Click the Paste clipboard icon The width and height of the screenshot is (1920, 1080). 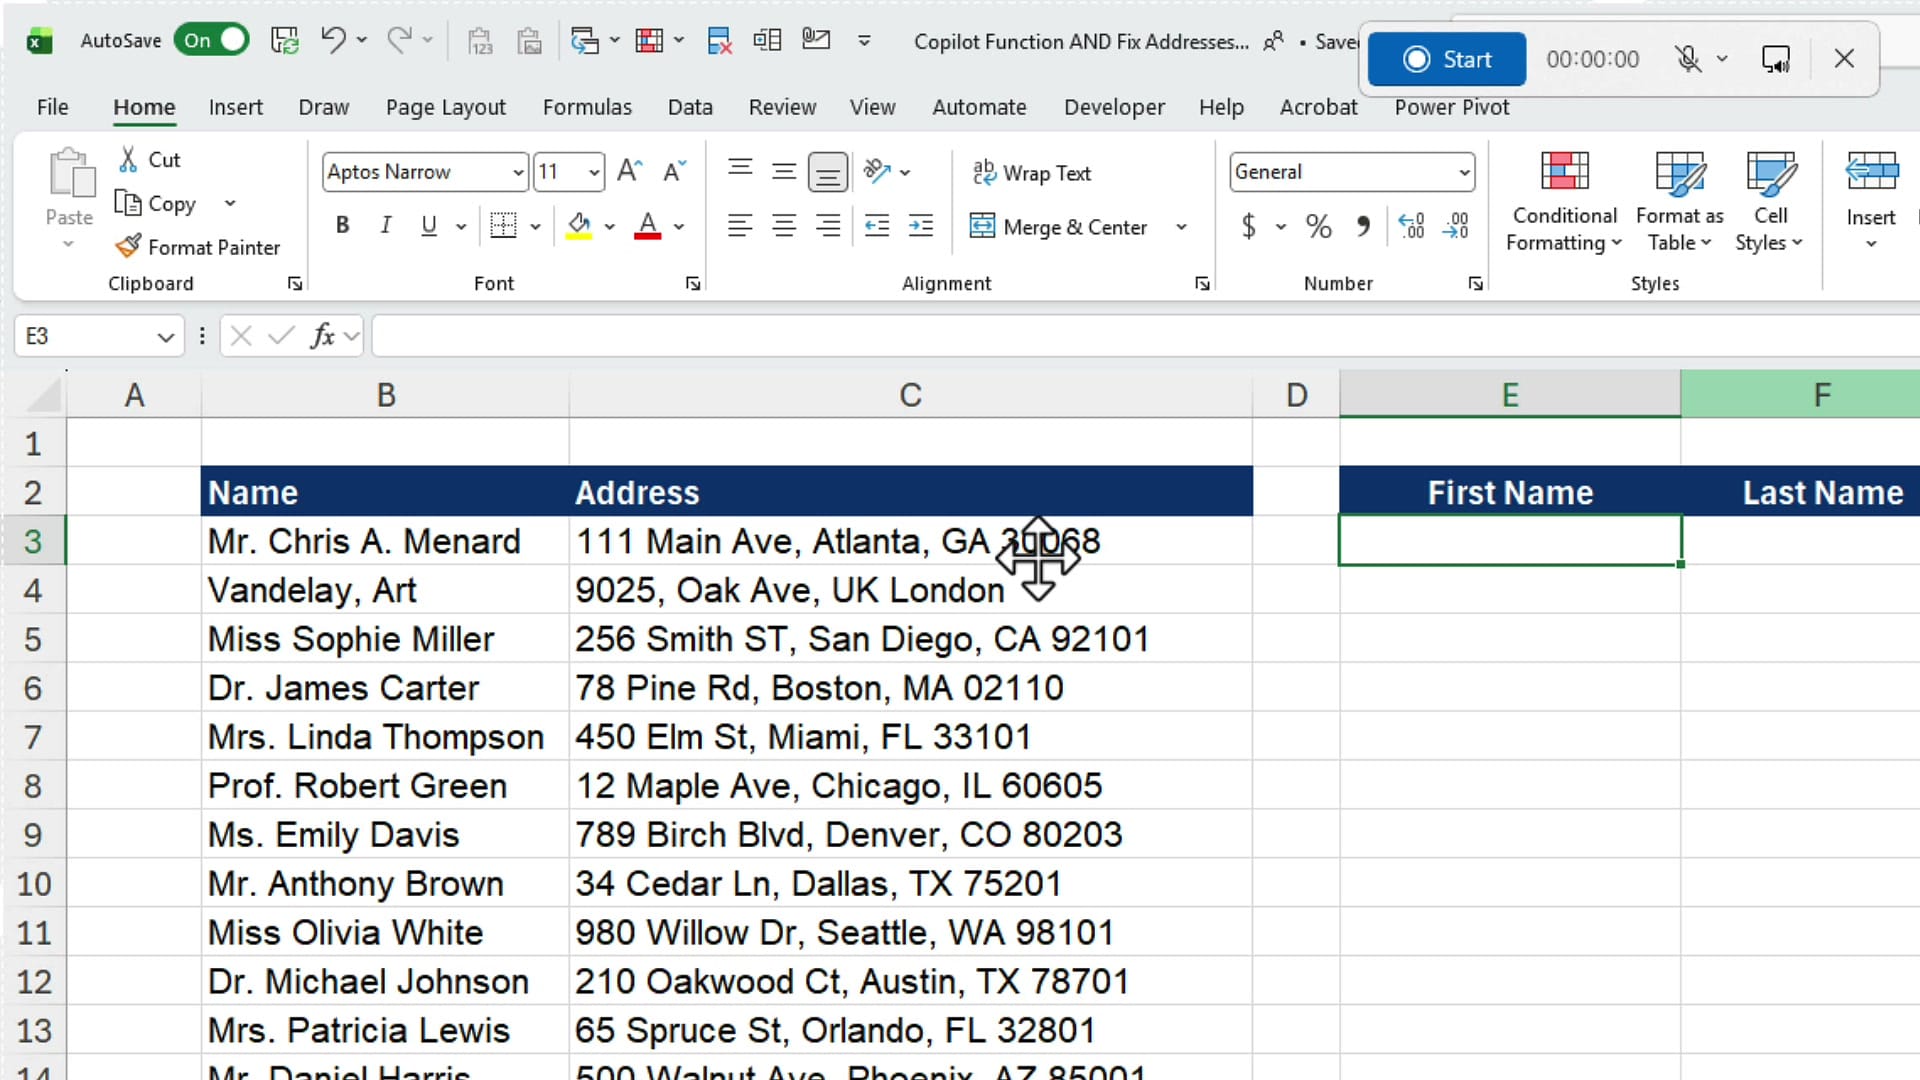pos(70,173)
